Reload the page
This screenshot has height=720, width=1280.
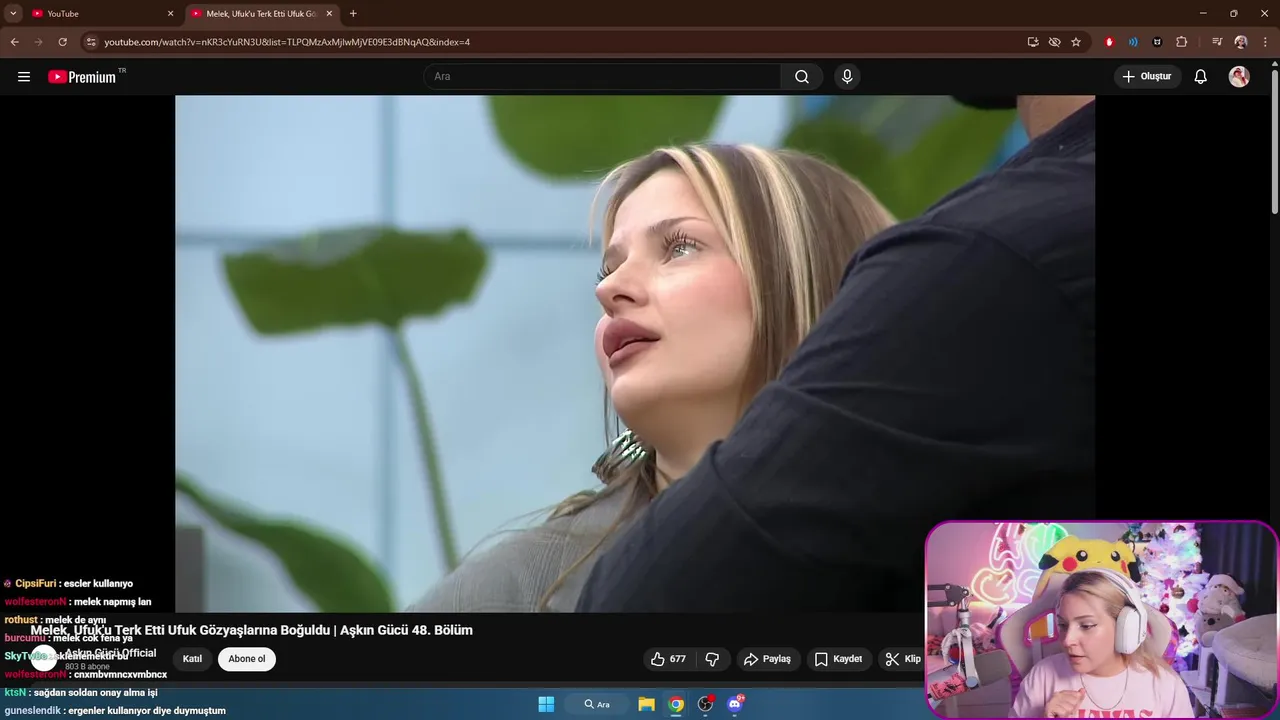62,42
